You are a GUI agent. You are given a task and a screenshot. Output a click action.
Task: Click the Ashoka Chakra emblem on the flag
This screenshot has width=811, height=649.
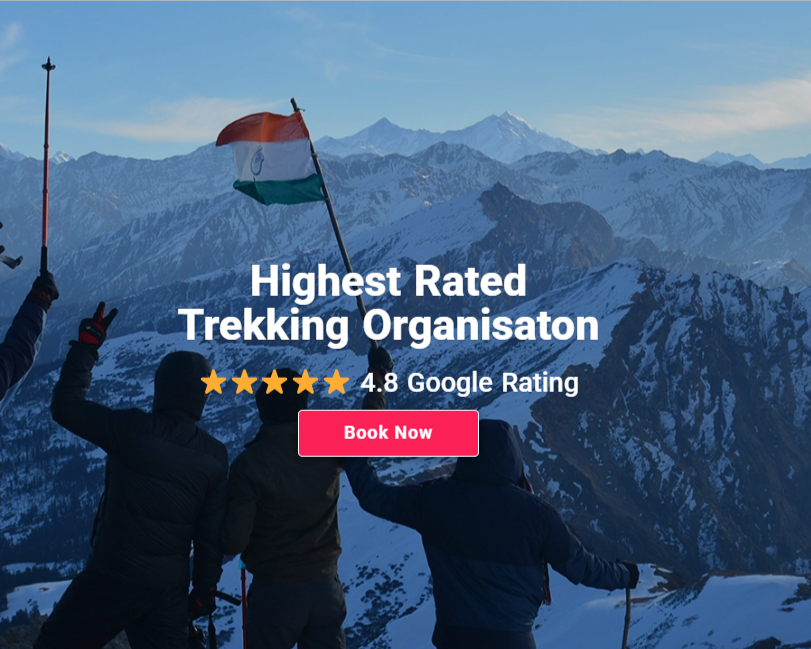(x=257, y=161)
